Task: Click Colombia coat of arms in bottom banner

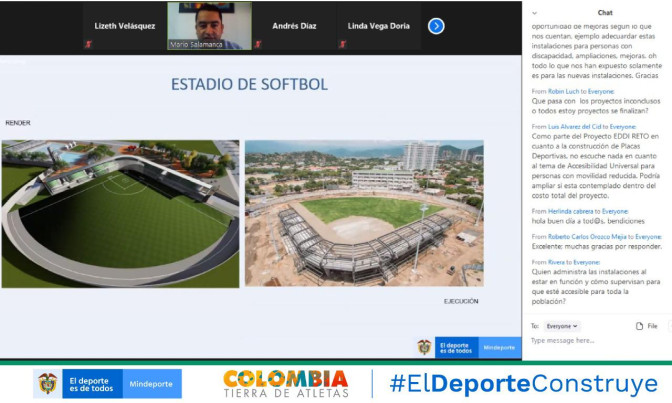Action: (48, 384)
